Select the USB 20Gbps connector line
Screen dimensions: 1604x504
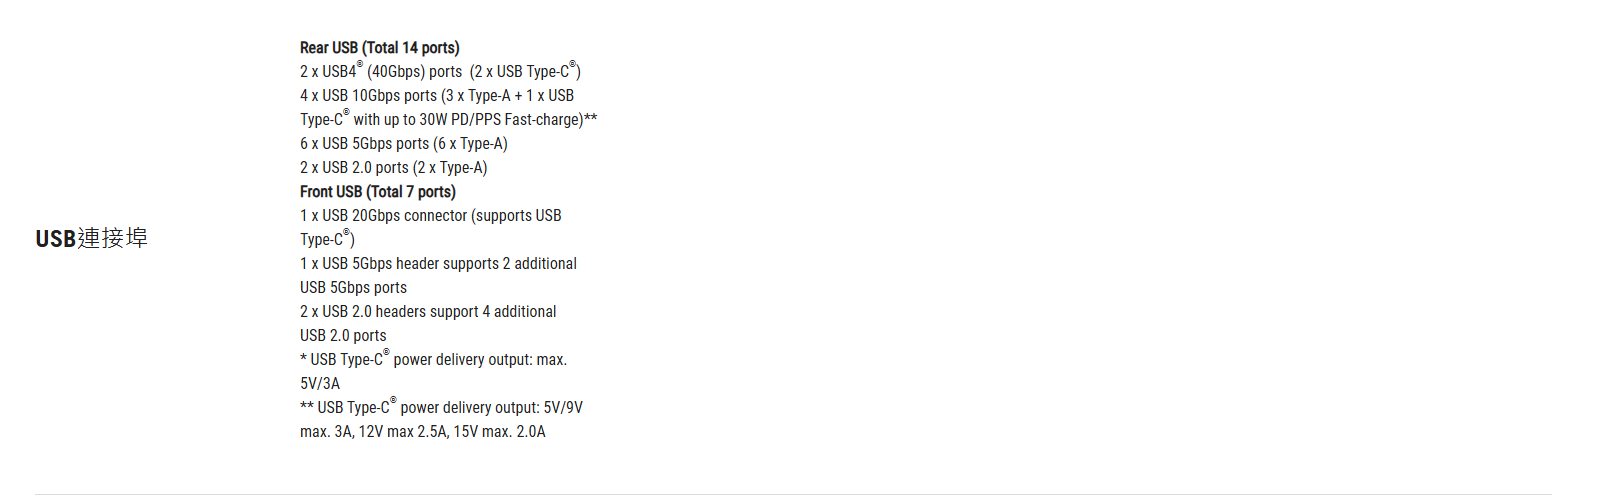point(430,216)
